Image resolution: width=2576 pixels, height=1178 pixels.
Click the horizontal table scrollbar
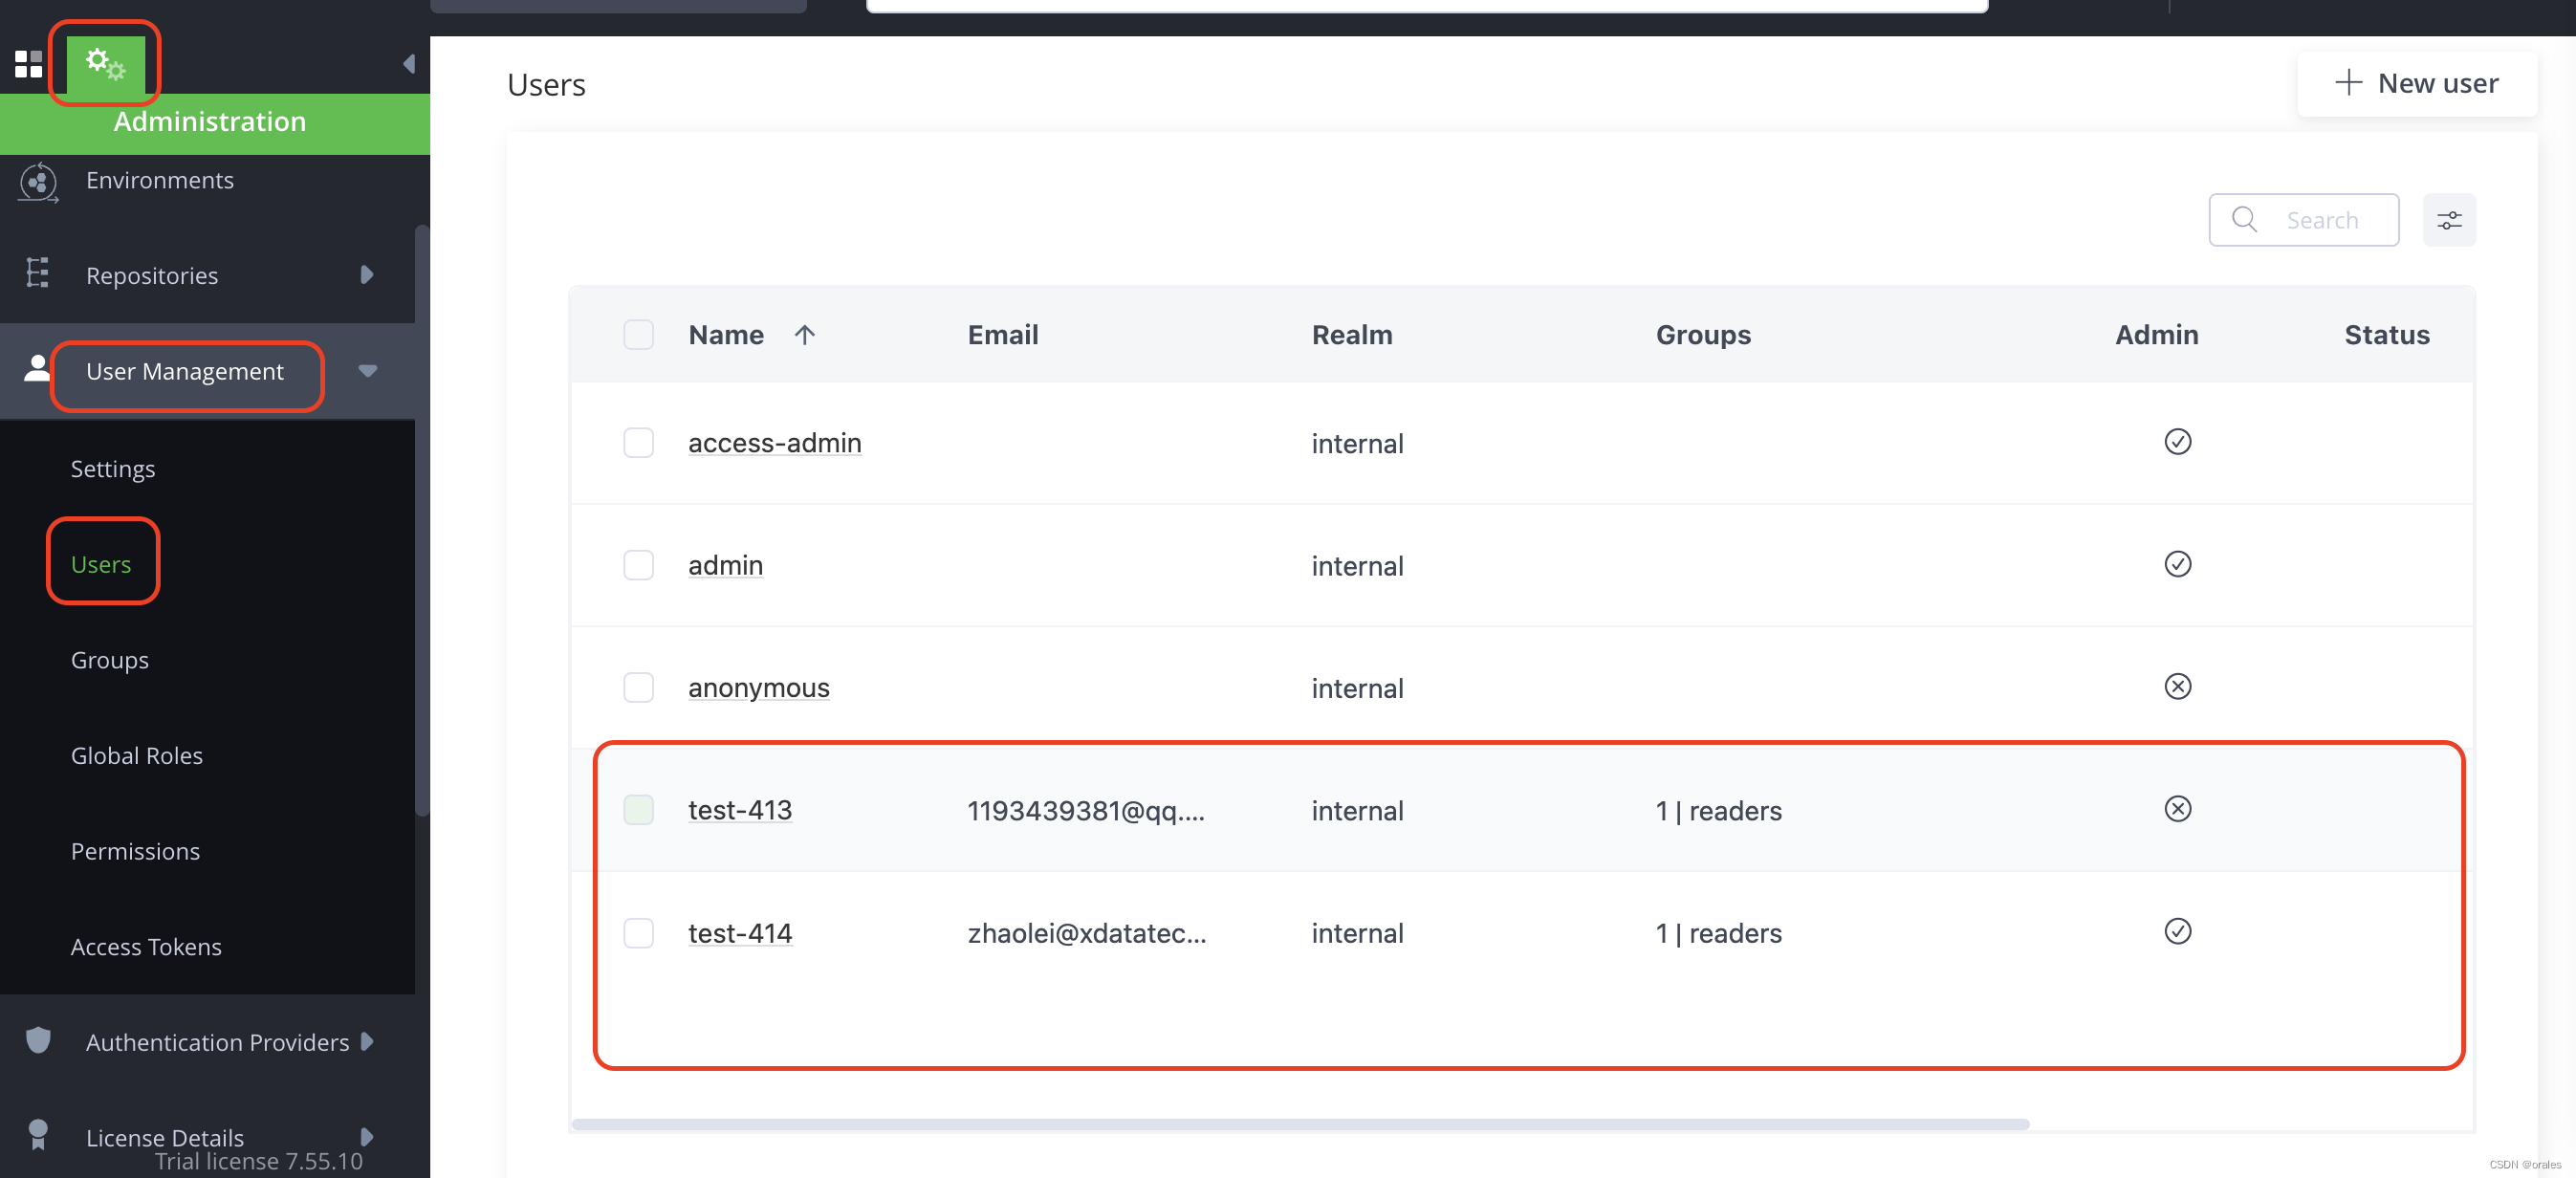pyautogui.click(x=1300, y=1124)
